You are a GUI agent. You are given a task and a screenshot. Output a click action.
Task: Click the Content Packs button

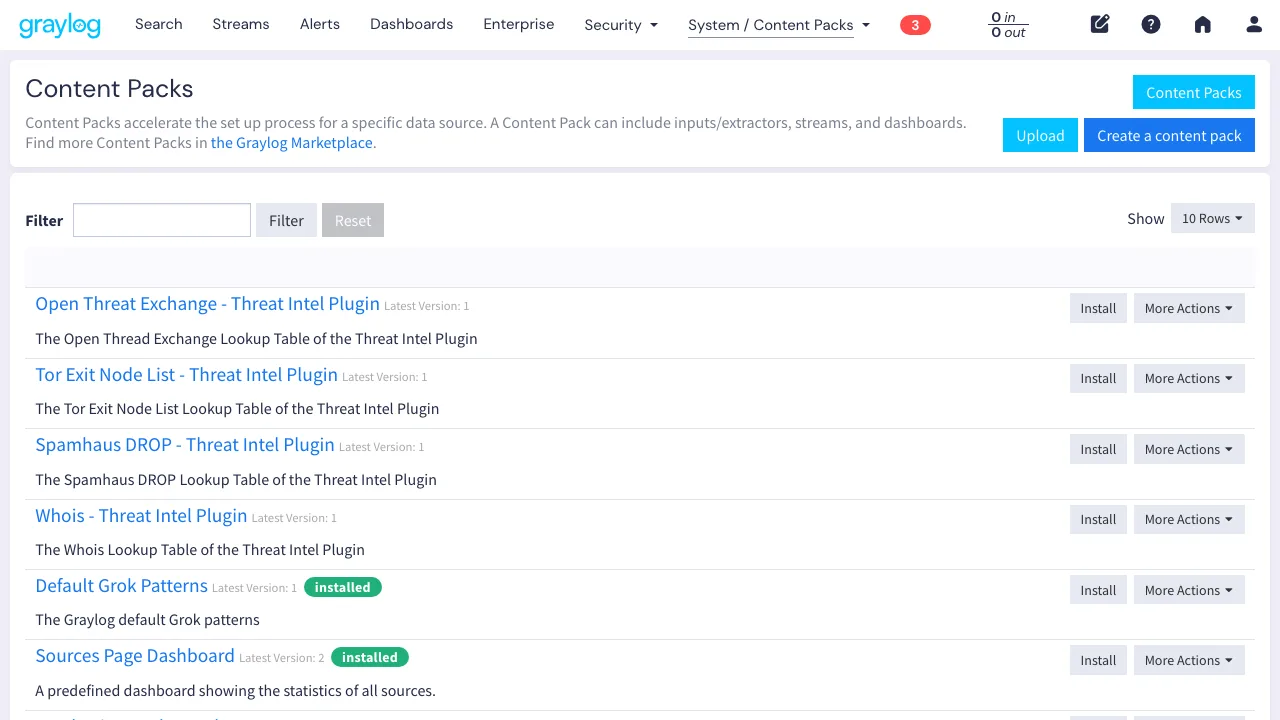point(1194,92)
